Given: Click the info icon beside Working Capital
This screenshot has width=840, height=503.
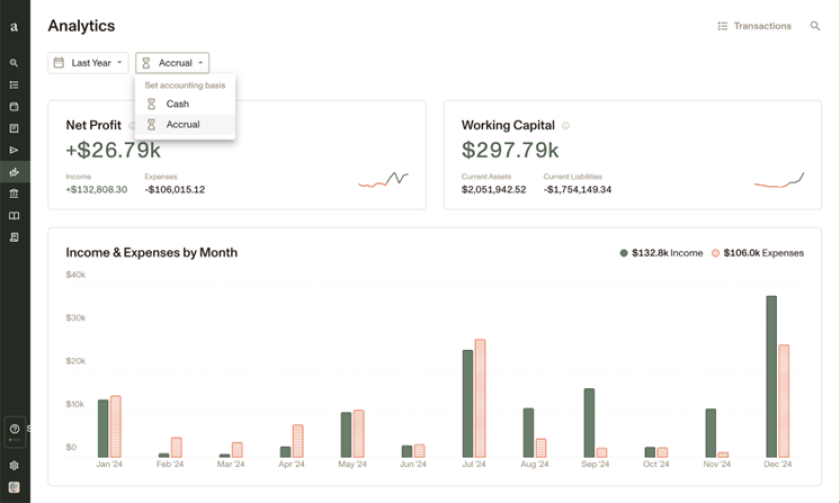Looking at the screenshot, I should point(566,126).
